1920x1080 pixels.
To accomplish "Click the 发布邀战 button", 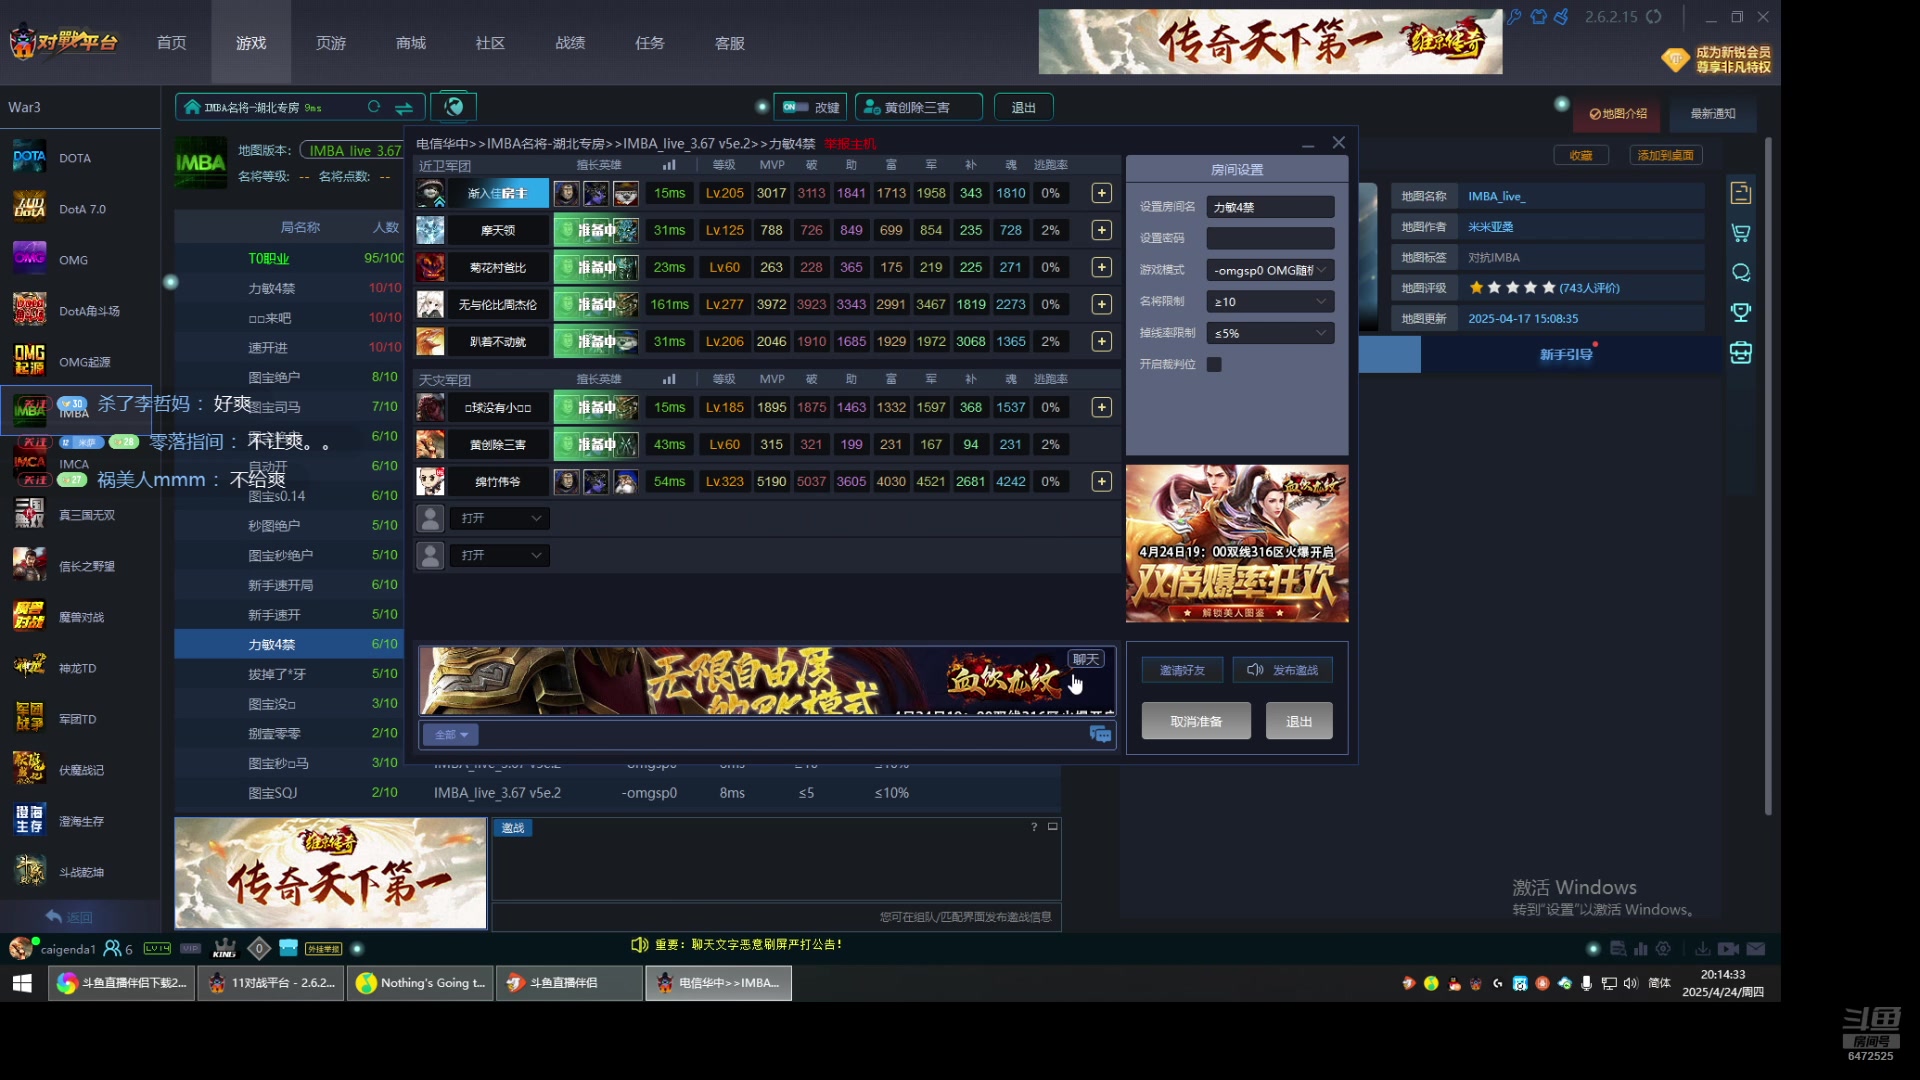I will coord(1283,670).
